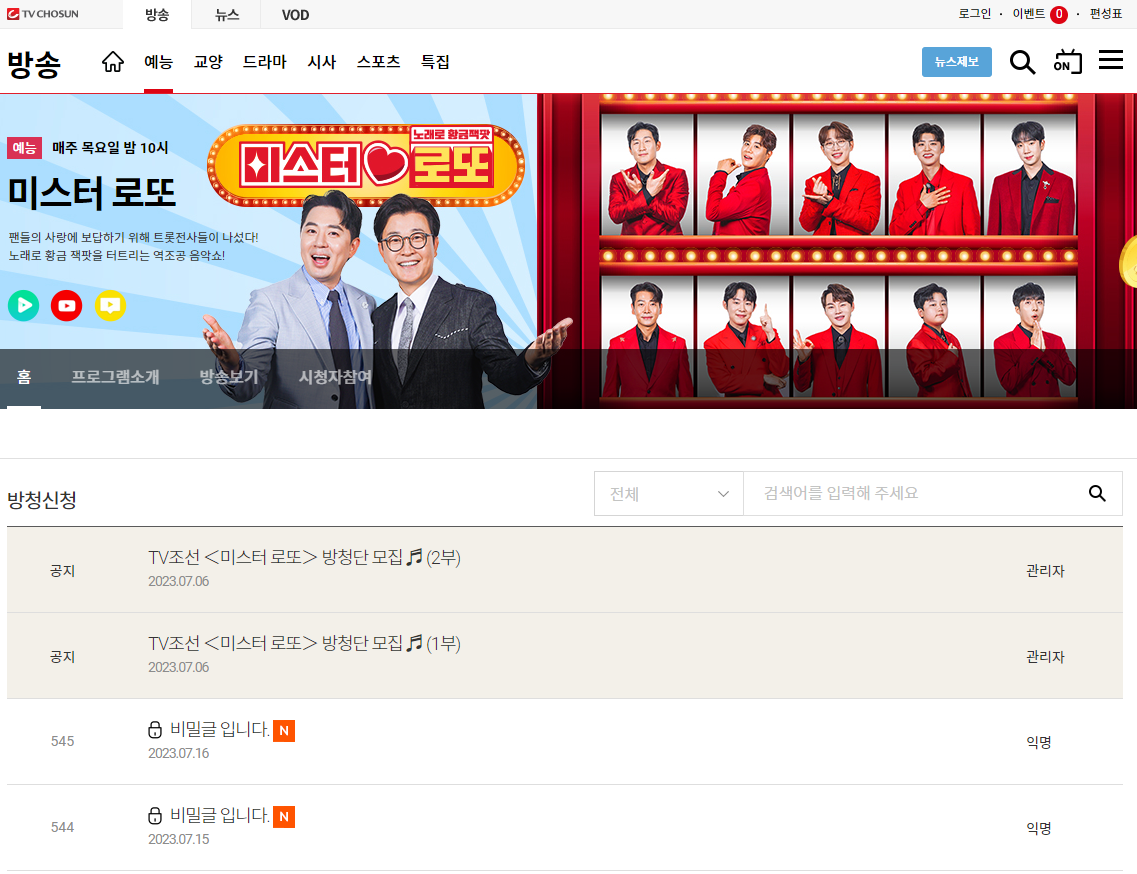
Task: Click the TV CHOSUN logo
Action: [43, 14]
